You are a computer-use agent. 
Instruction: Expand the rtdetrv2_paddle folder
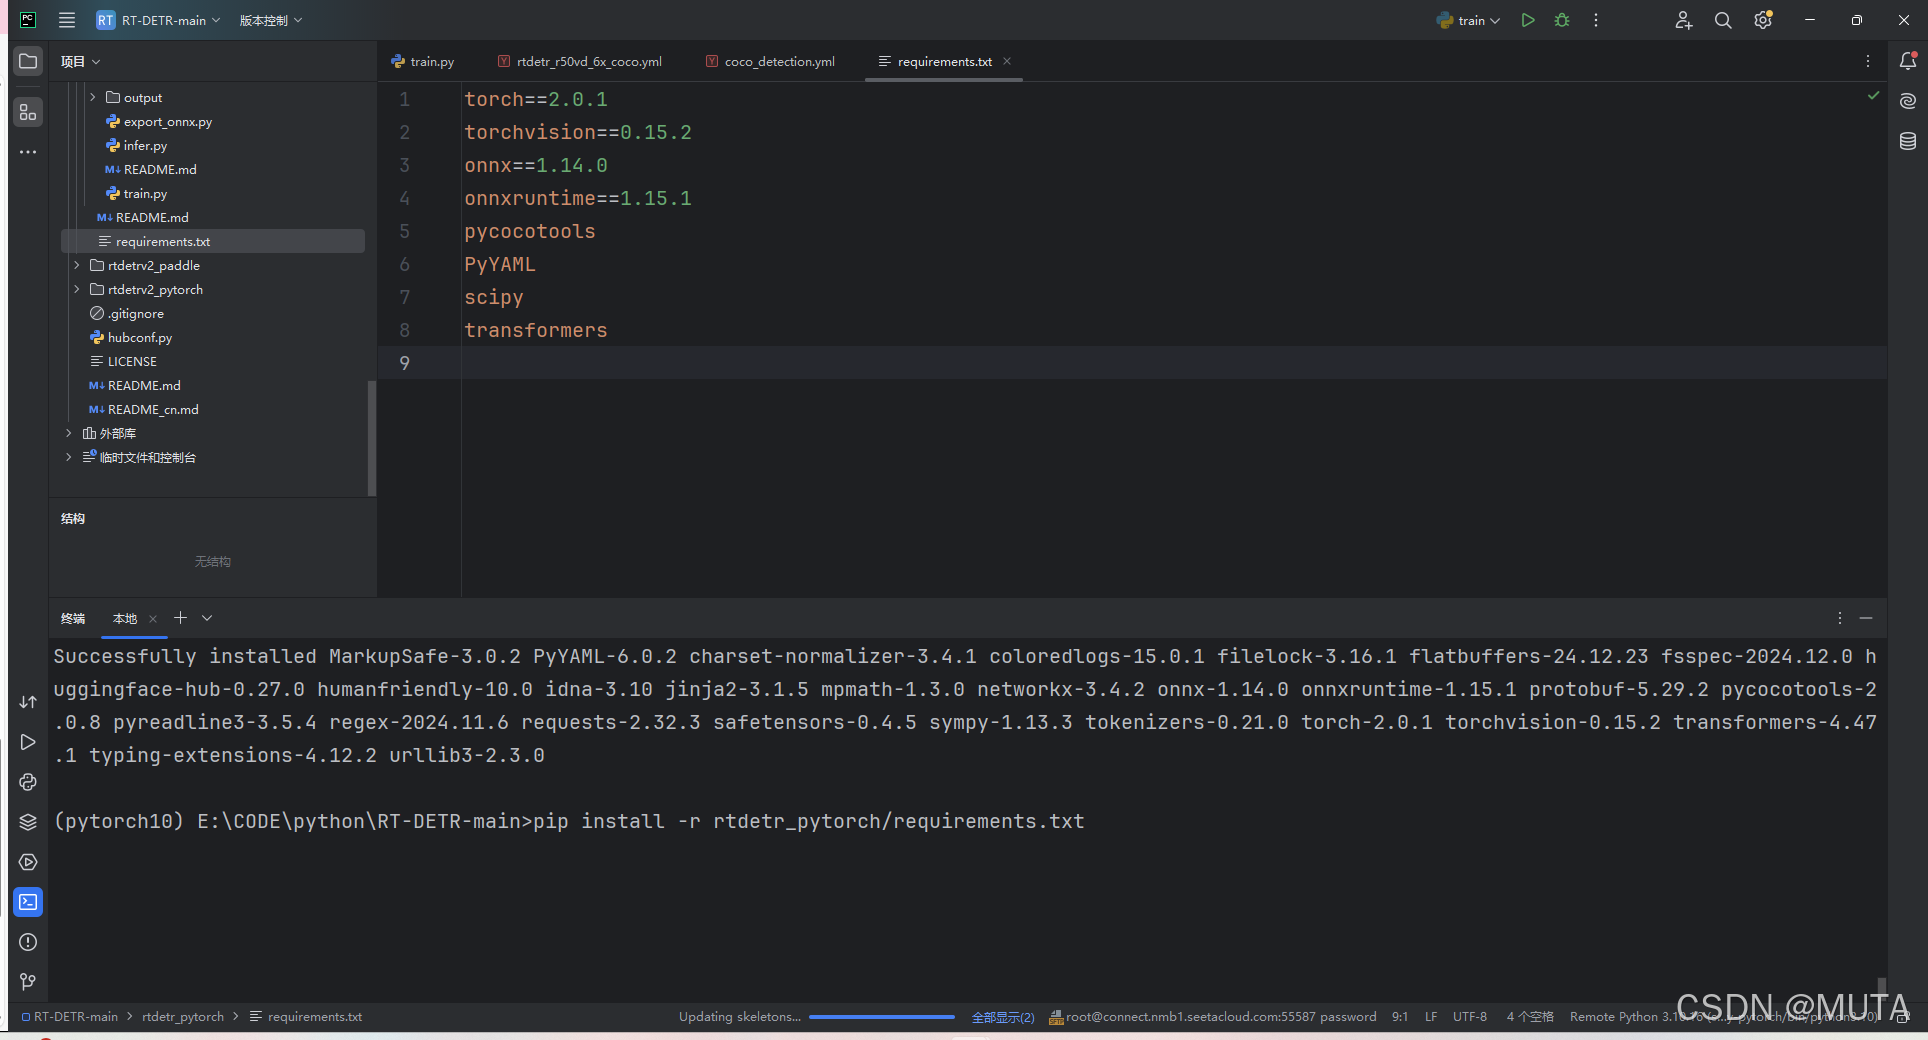tap(77, 266)
